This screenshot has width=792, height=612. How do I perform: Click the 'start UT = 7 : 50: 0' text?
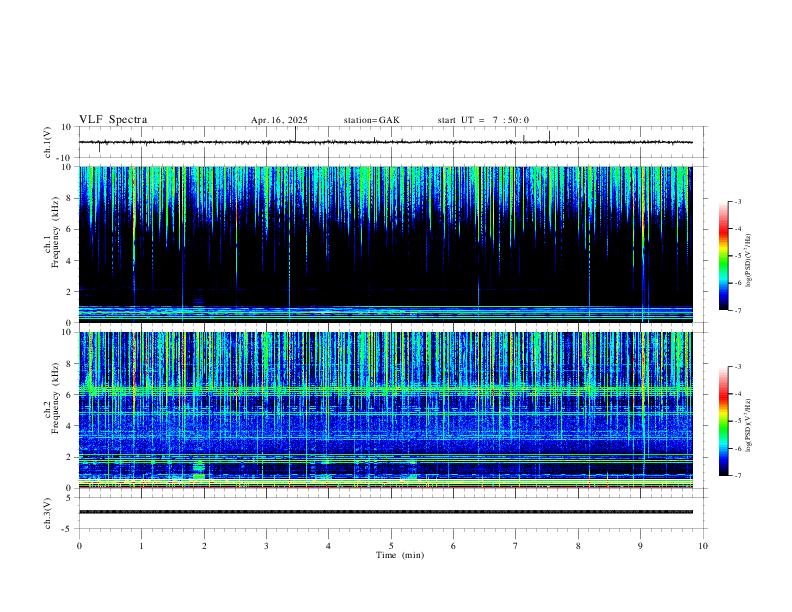[483, 120]
